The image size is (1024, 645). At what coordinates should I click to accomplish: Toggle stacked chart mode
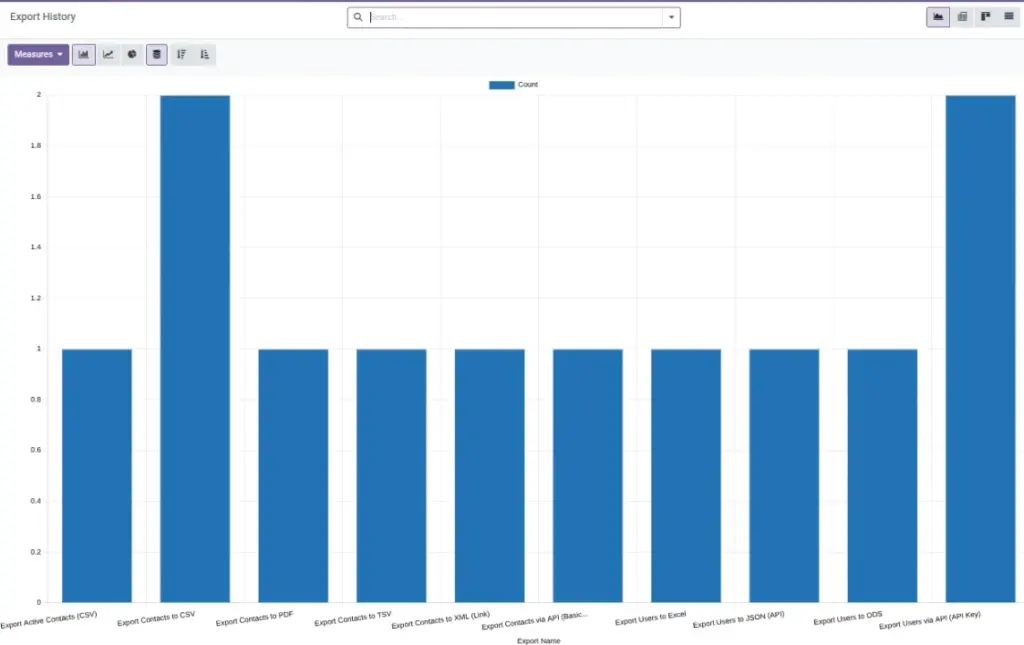pos(157,54)
